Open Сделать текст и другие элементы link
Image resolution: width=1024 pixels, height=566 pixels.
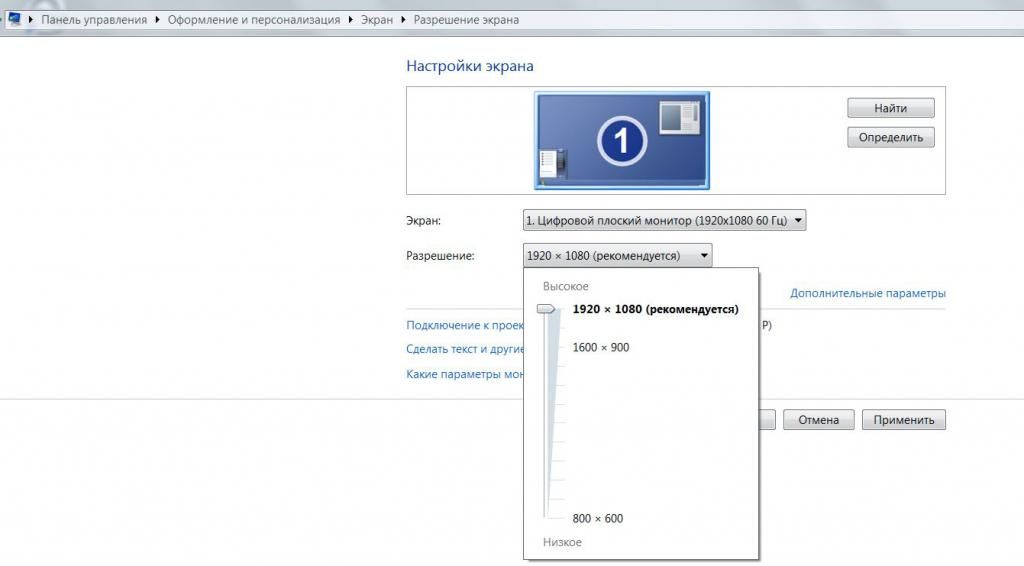point(464,349)
